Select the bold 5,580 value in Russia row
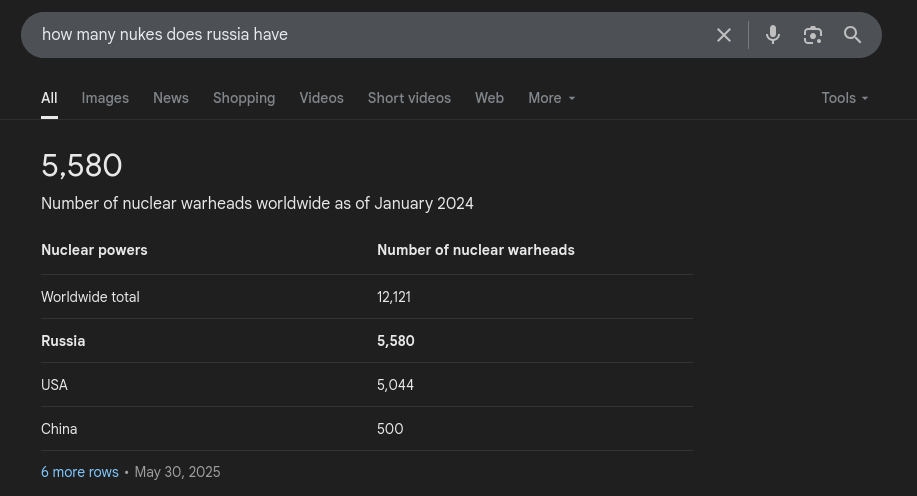 point(395,341)
